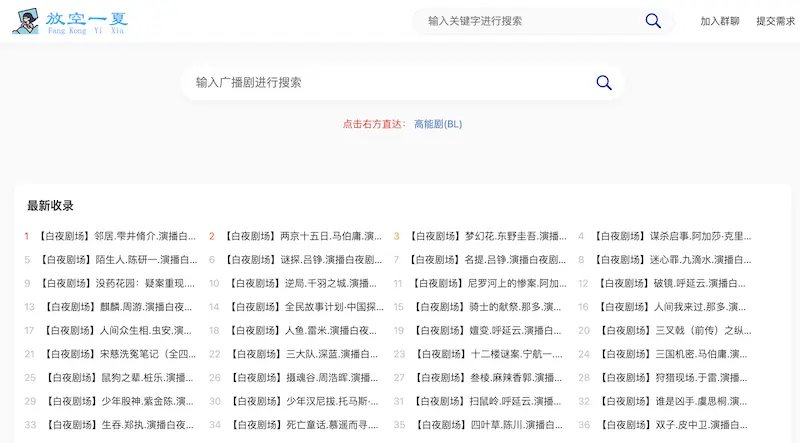Open entry 3 梦幻花.东野圭吾
Image resolution: width=800 pixels, height=443 pixels.
point(488,236)
